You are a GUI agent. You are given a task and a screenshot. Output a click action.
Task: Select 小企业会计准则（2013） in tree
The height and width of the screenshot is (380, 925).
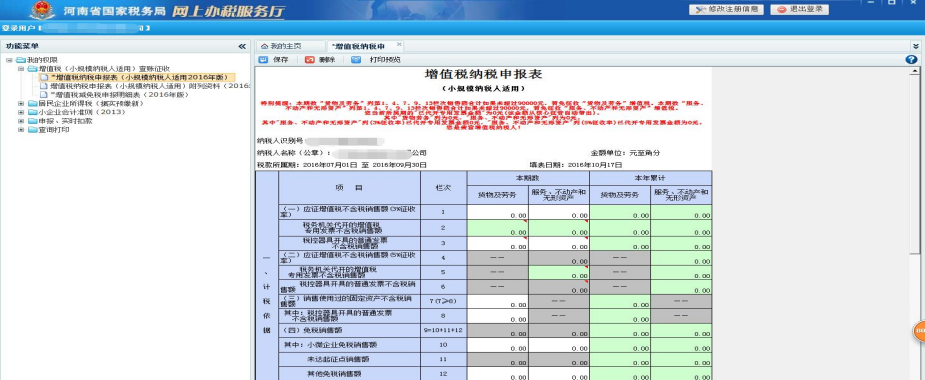(x=82, y=112)
